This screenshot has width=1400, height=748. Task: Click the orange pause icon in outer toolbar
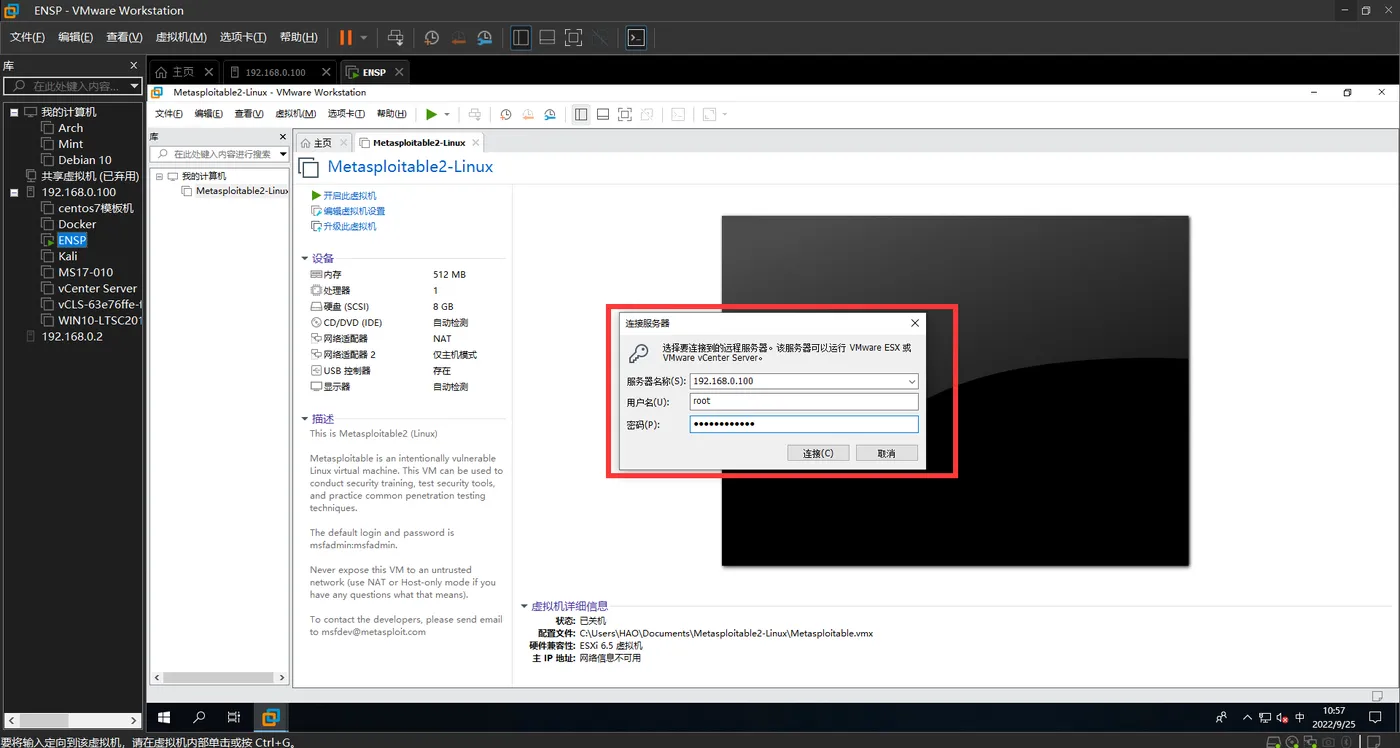[x=345, y=37]
